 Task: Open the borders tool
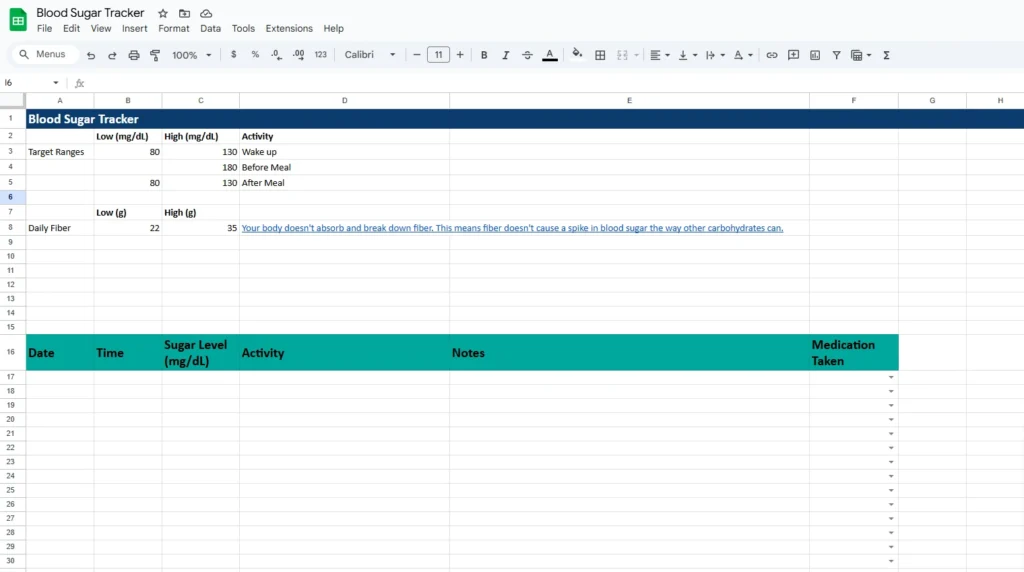coord(600,55)
